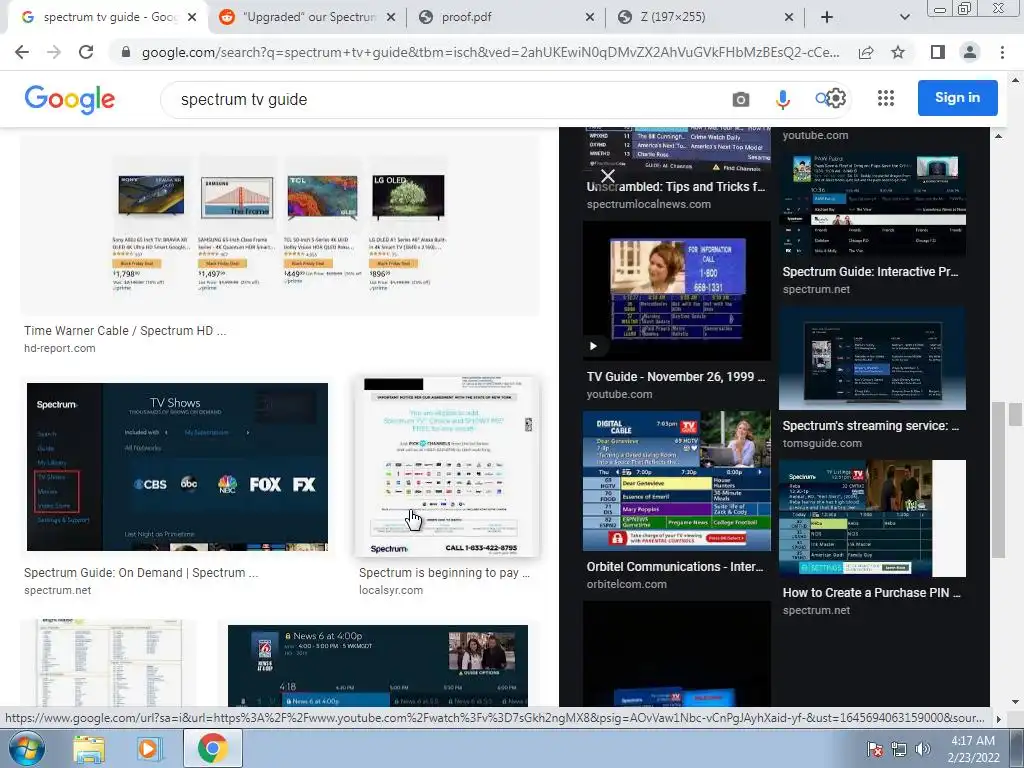The width and height of the screenshot is (1024, 768).
Task: Click the page vertical scrollbar thumb
Action: pyautogui.click(x=1015, y=414)
